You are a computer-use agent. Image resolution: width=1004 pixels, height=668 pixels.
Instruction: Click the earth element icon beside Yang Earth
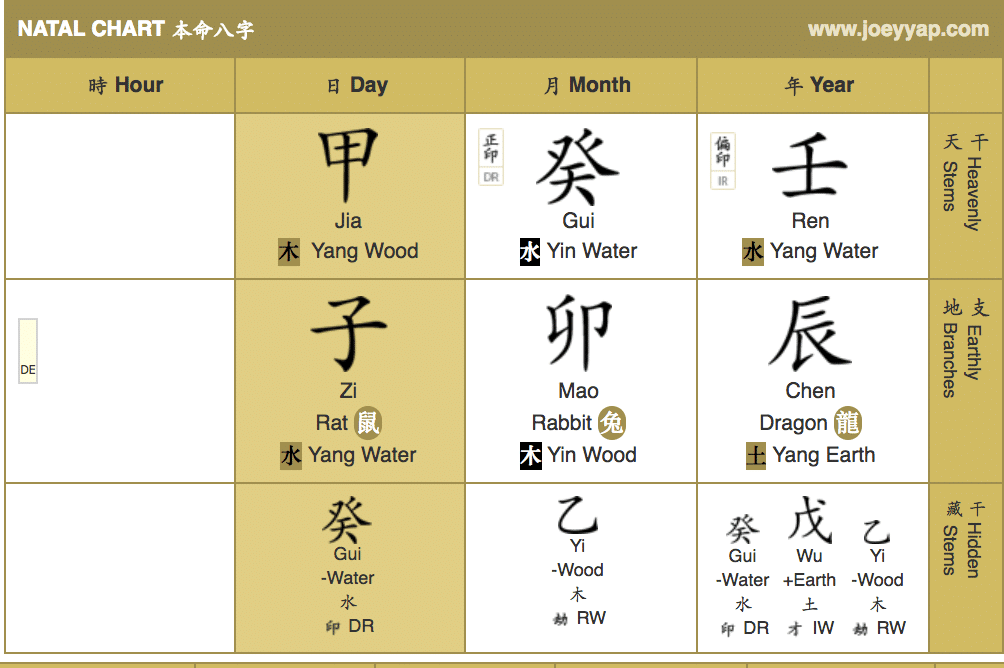coord(756,455)
